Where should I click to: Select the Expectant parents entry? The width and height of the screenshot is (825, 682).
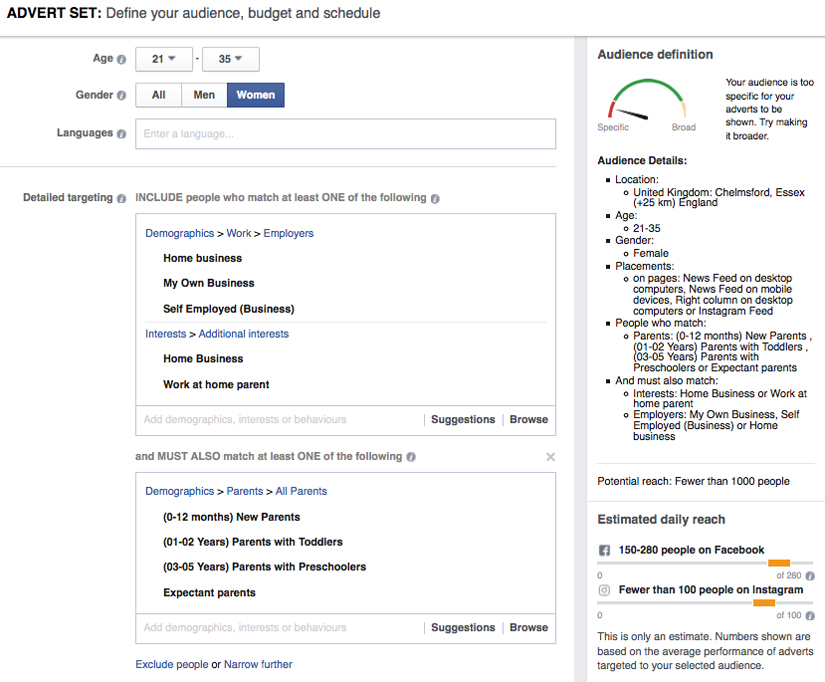tap(209, 593)
